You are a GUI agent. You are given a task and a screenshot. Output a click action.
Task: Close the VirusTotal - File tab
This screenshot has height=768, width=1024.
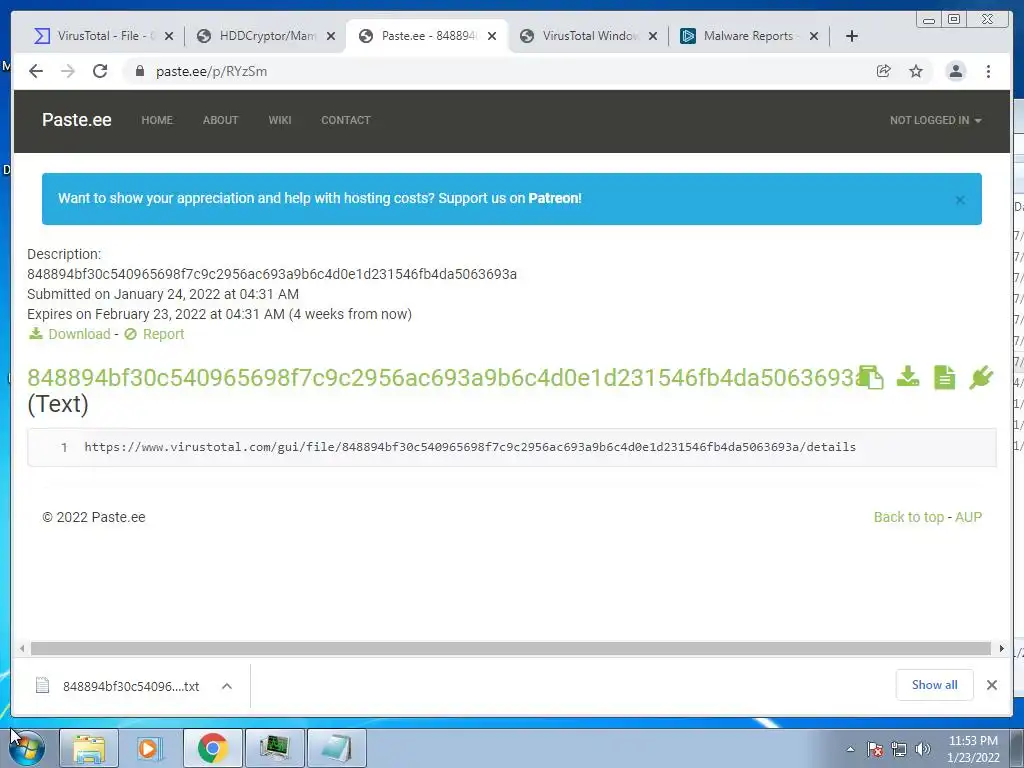click(x=169, y=36)
